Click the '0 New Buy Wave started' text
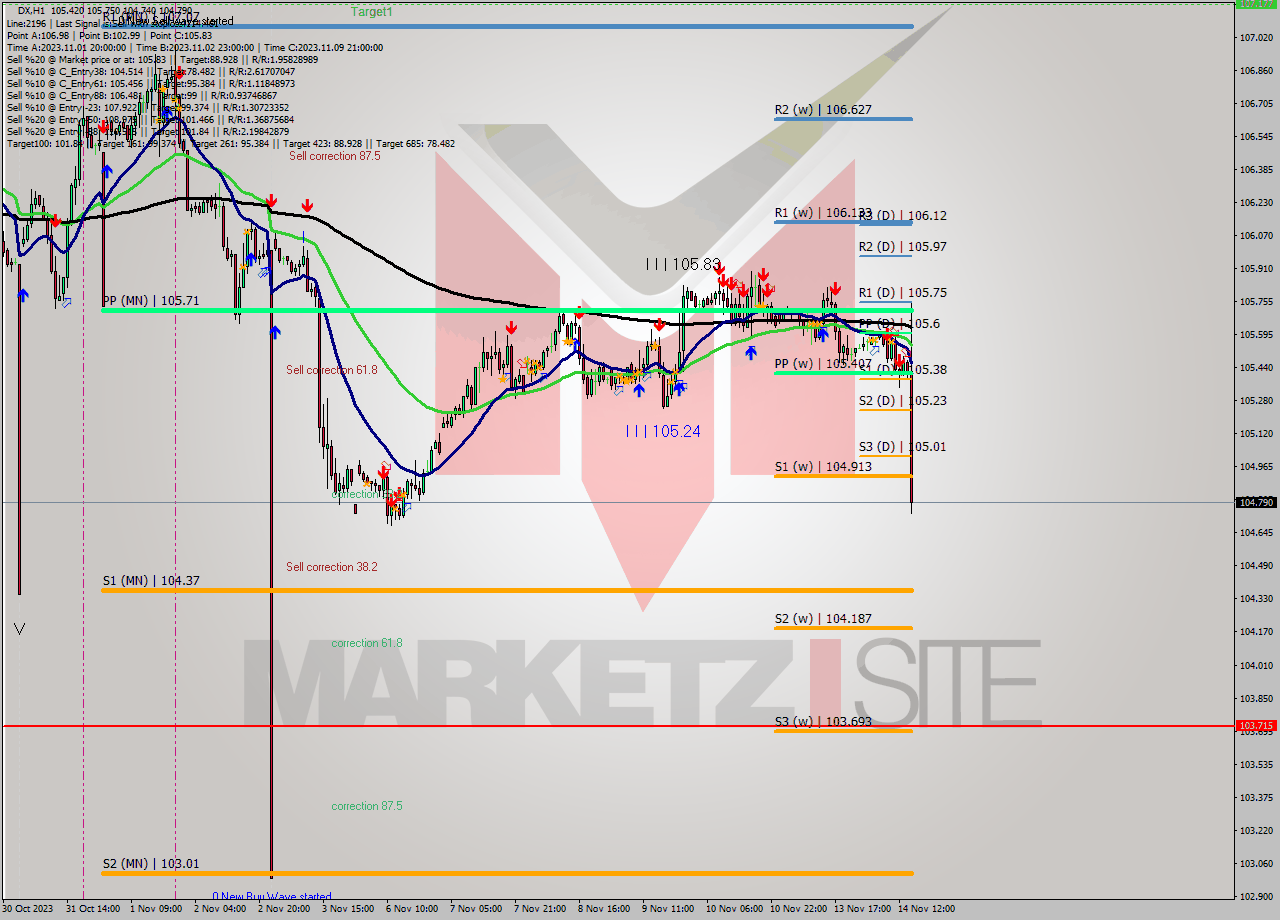Image resolution: width=1280 pixels, height=920 pixels. pos(272,897)
